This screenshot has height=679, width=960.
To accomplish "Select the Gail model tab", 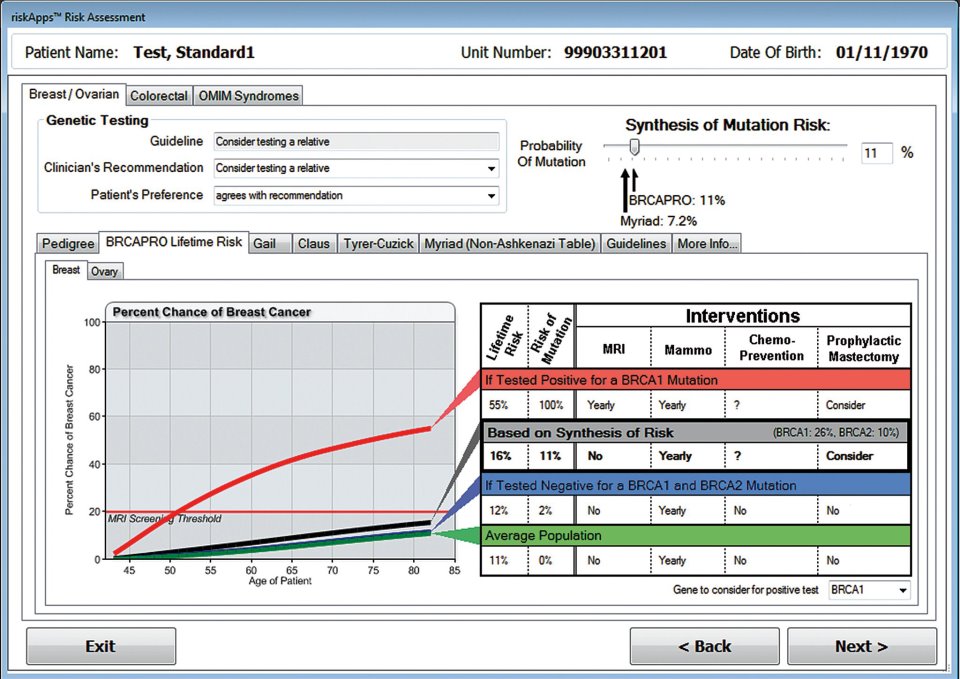I will (x=270, y=244).
